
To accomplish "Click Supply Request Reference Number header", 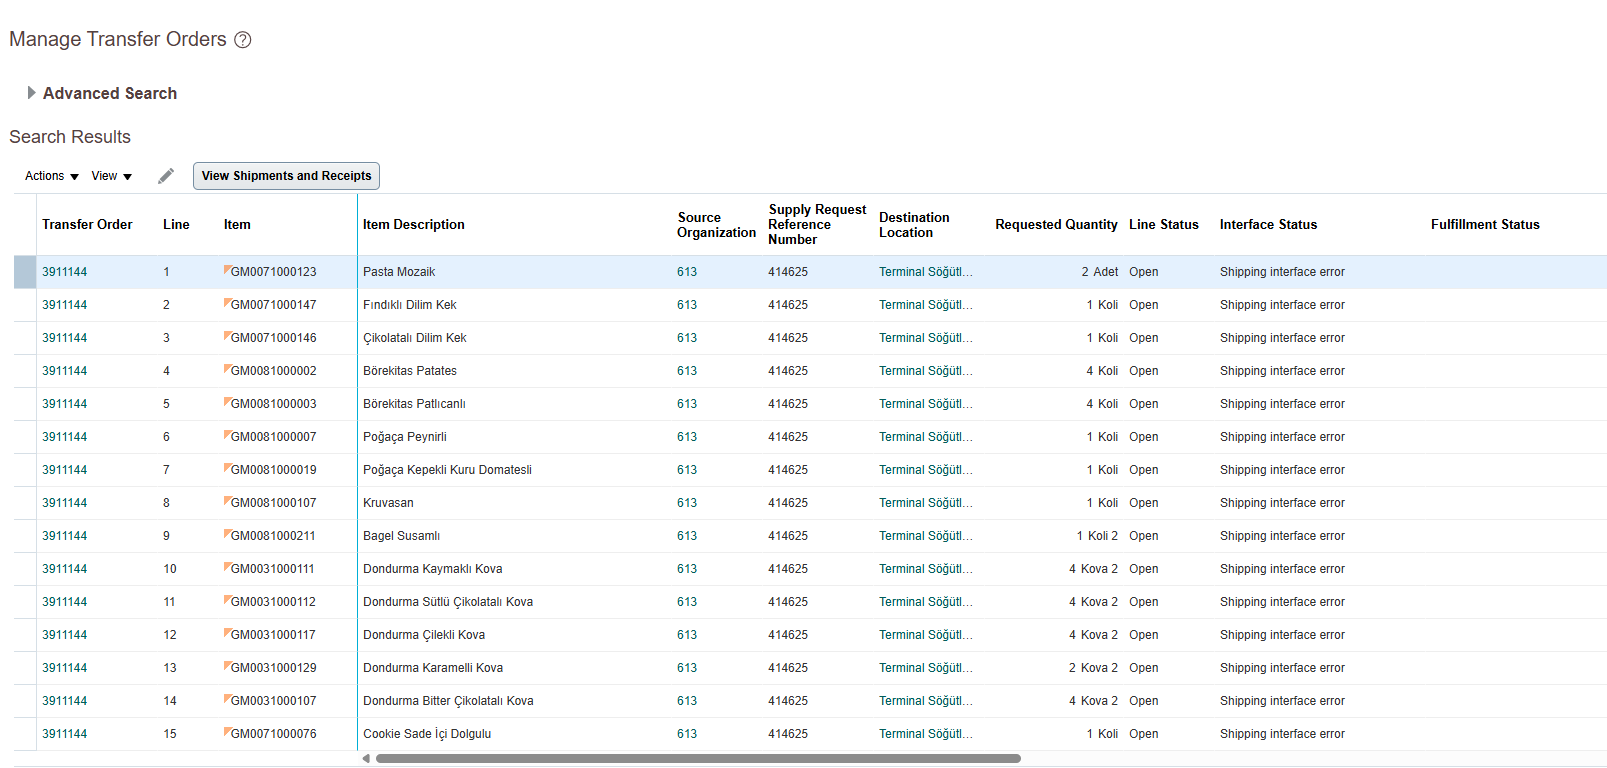I will click(817, 225).
